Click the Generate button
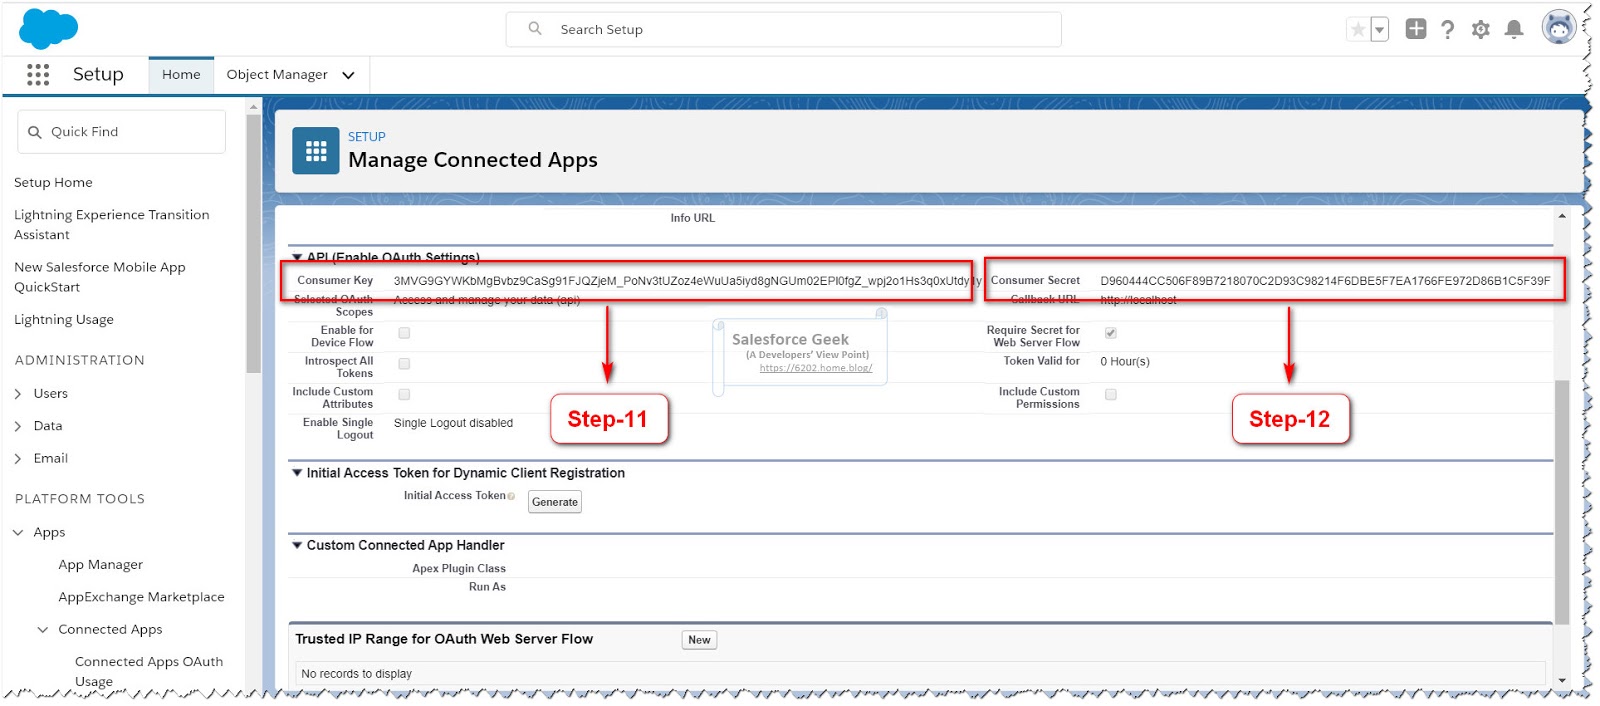 click(555, 502)
